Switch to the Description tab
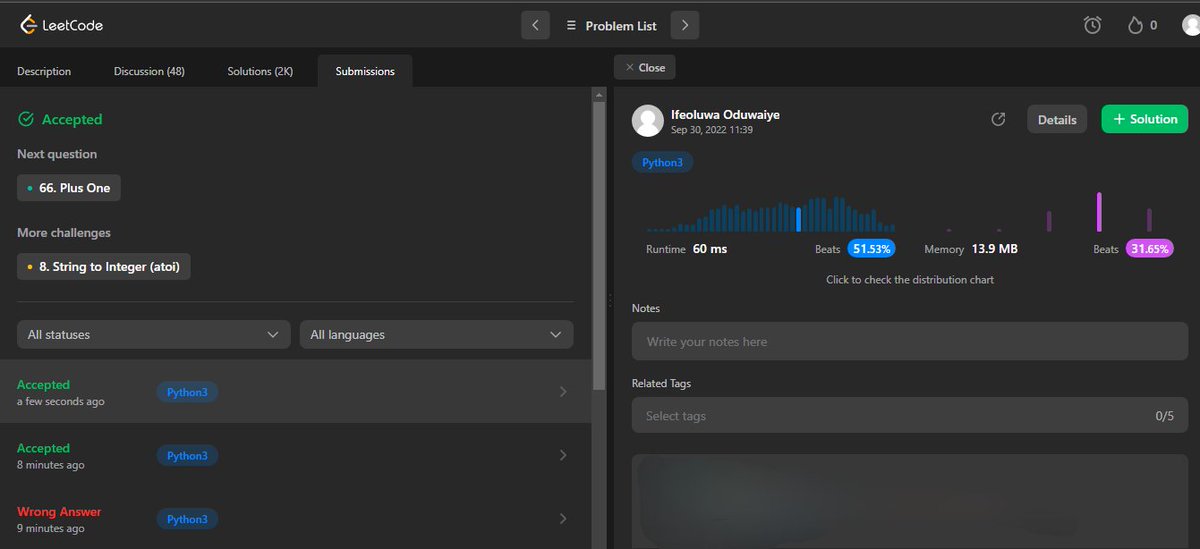Image resolution: width=1200 pixels, height=549 pixels. 44,71
